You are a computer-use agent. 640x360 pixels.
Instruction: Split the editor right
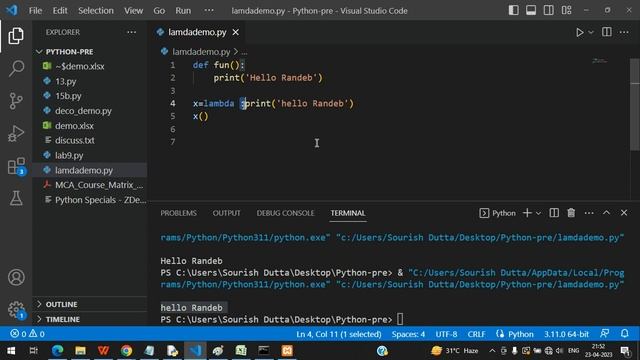point(607,32)
